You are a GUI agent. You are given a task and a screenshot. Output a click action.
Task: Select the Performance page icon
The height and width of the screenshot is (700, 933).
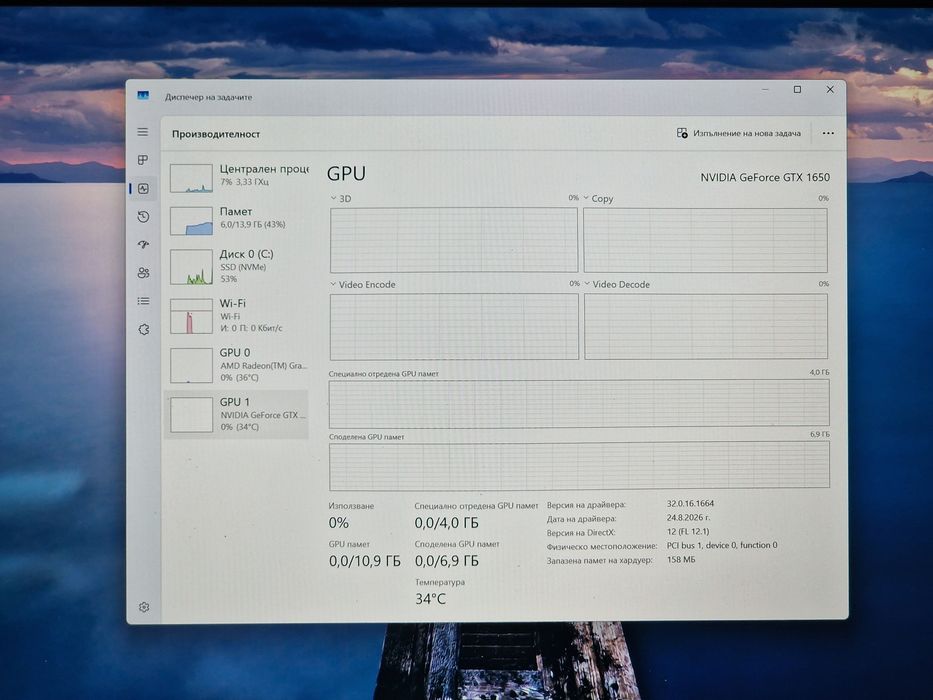143,189
